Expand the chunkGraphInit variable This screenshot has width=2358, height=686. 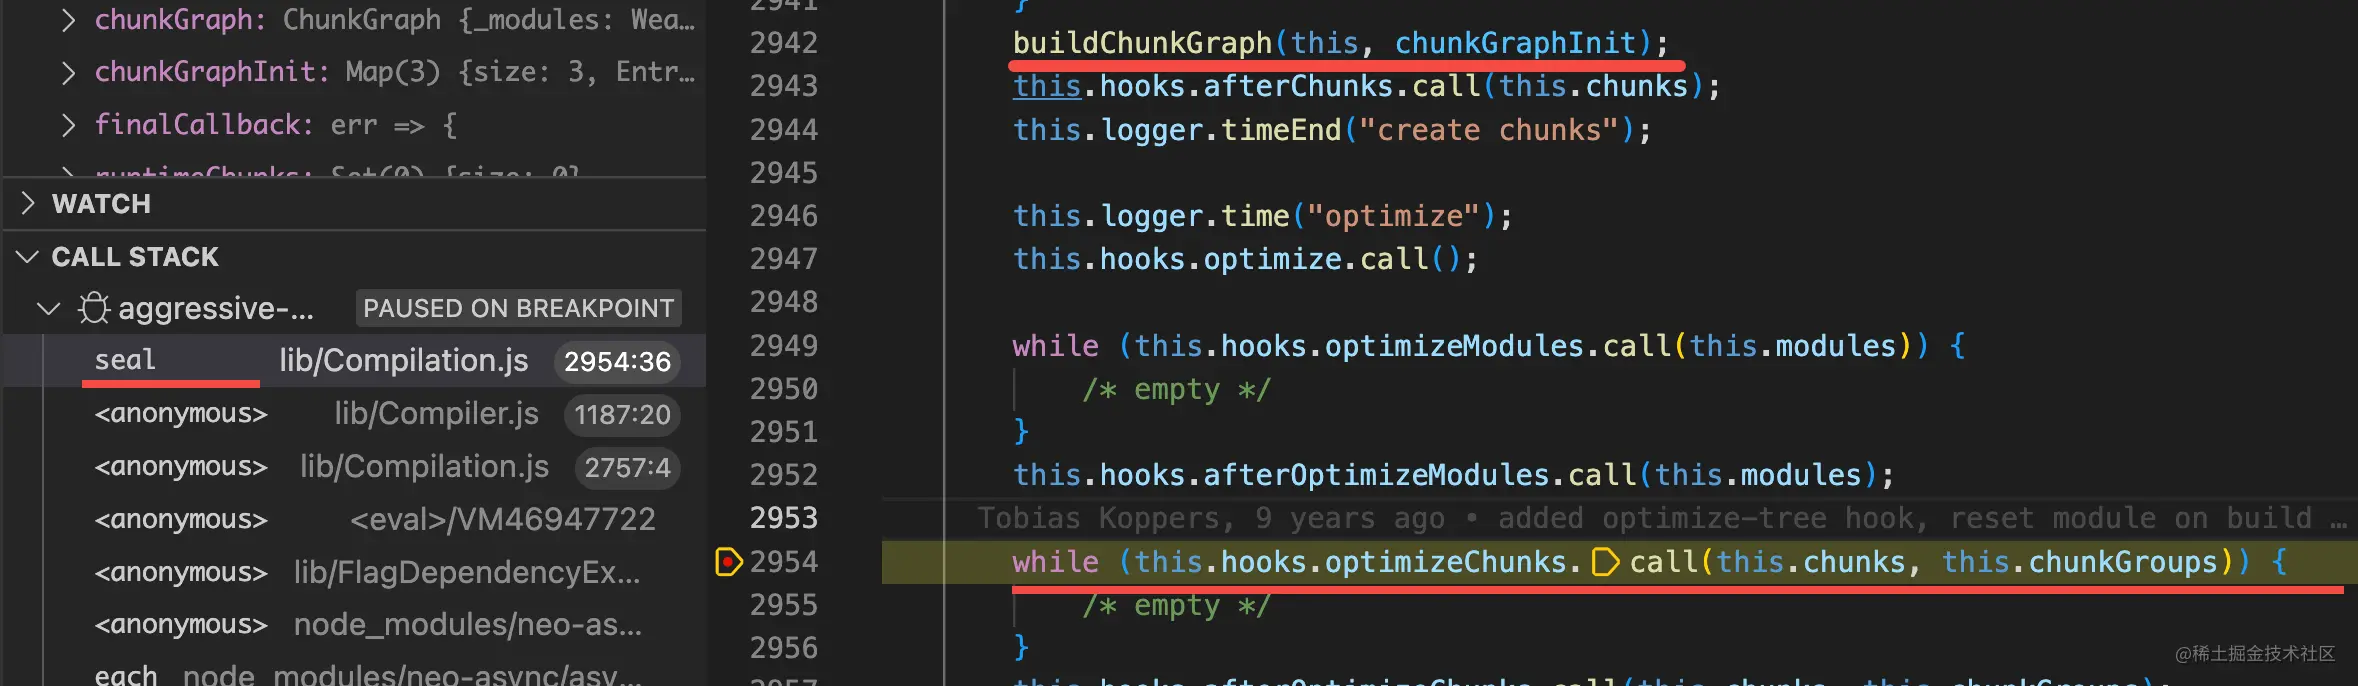point(67,72)
